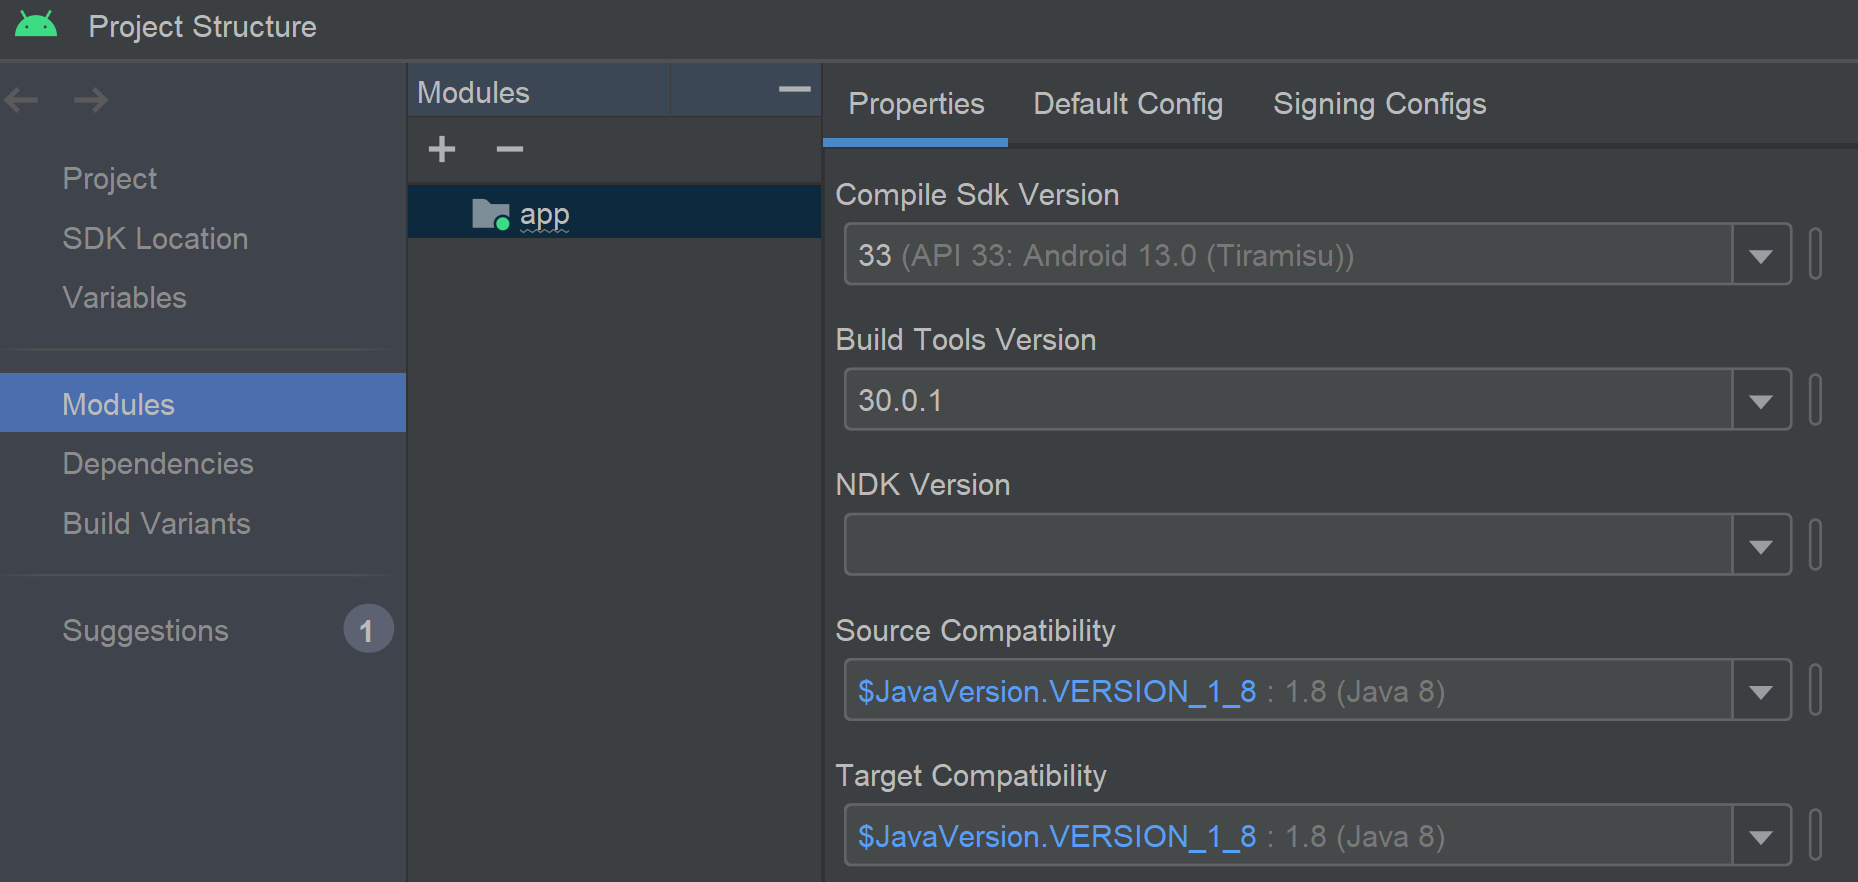Open the Source Compatibility dropdown arrow
Screen dimensions: 1858x882
click(1761, 690)
